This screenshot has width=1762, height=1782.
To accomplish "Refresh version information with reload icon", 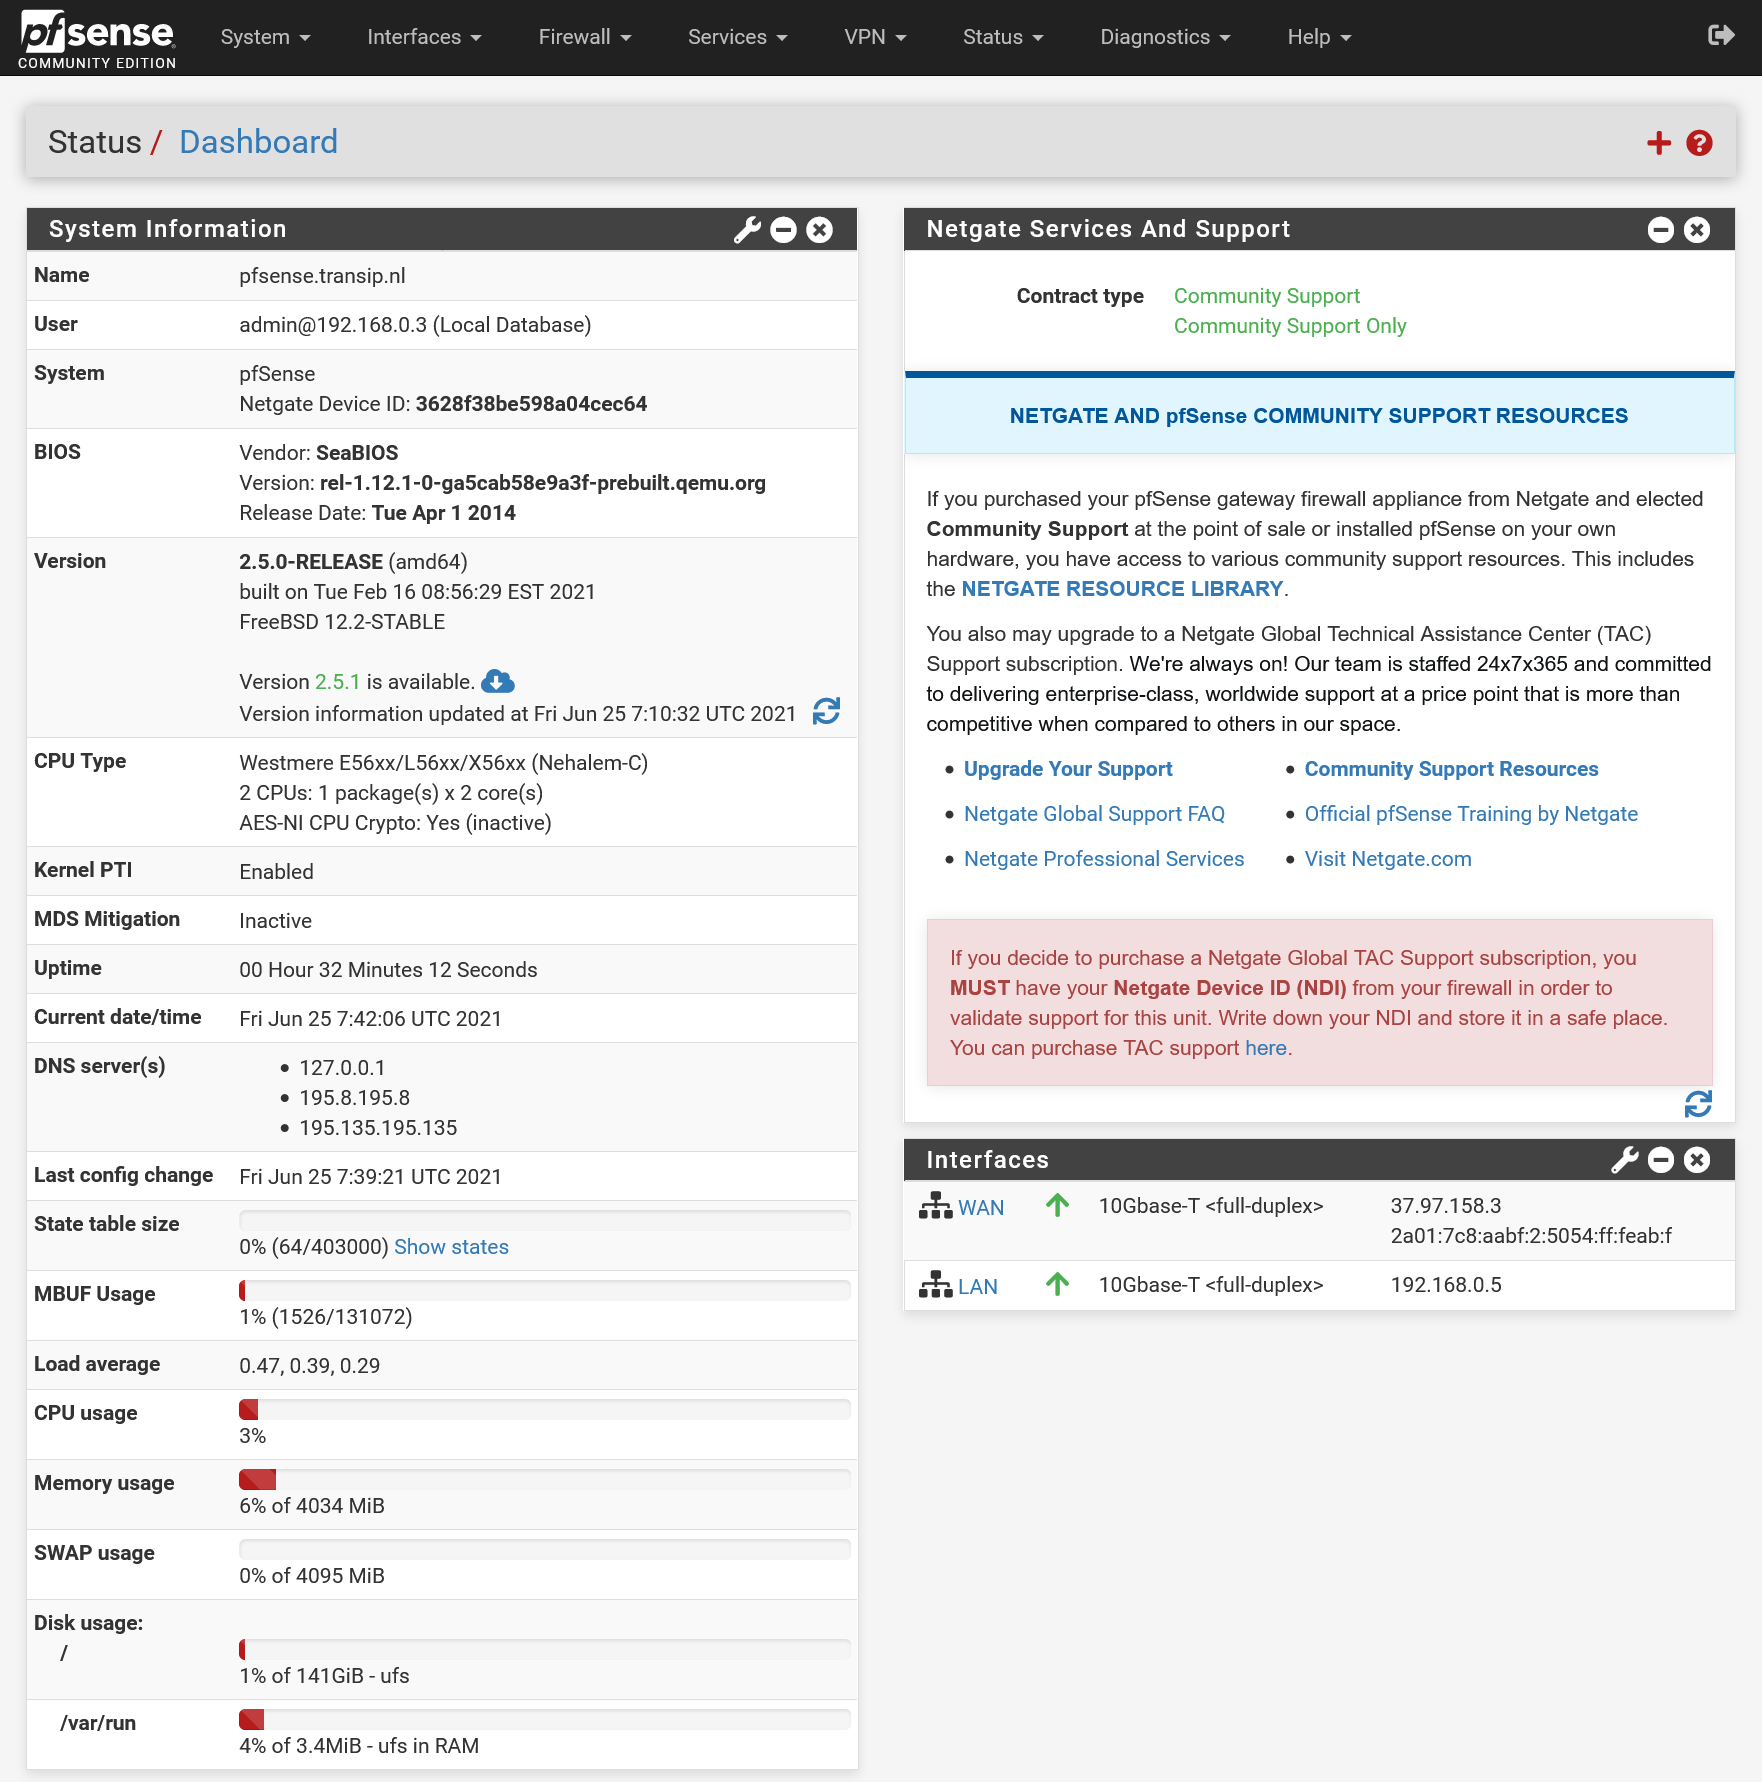I will (826, 711).
